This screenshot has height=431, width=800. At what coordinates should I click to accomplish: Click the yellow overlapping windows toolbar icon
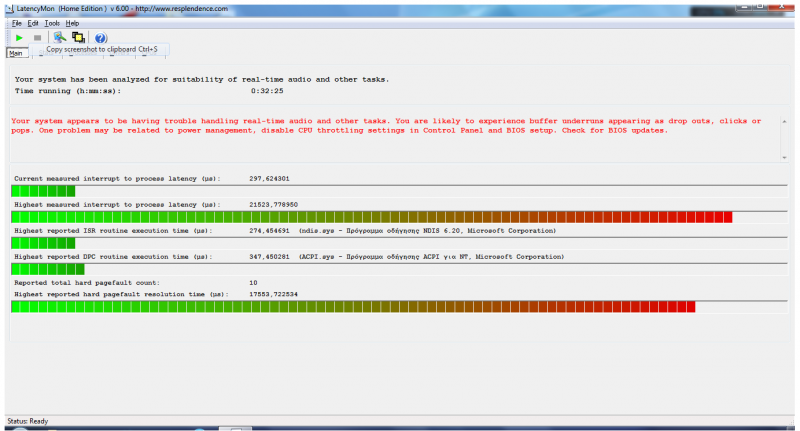[x=77, y=37]
